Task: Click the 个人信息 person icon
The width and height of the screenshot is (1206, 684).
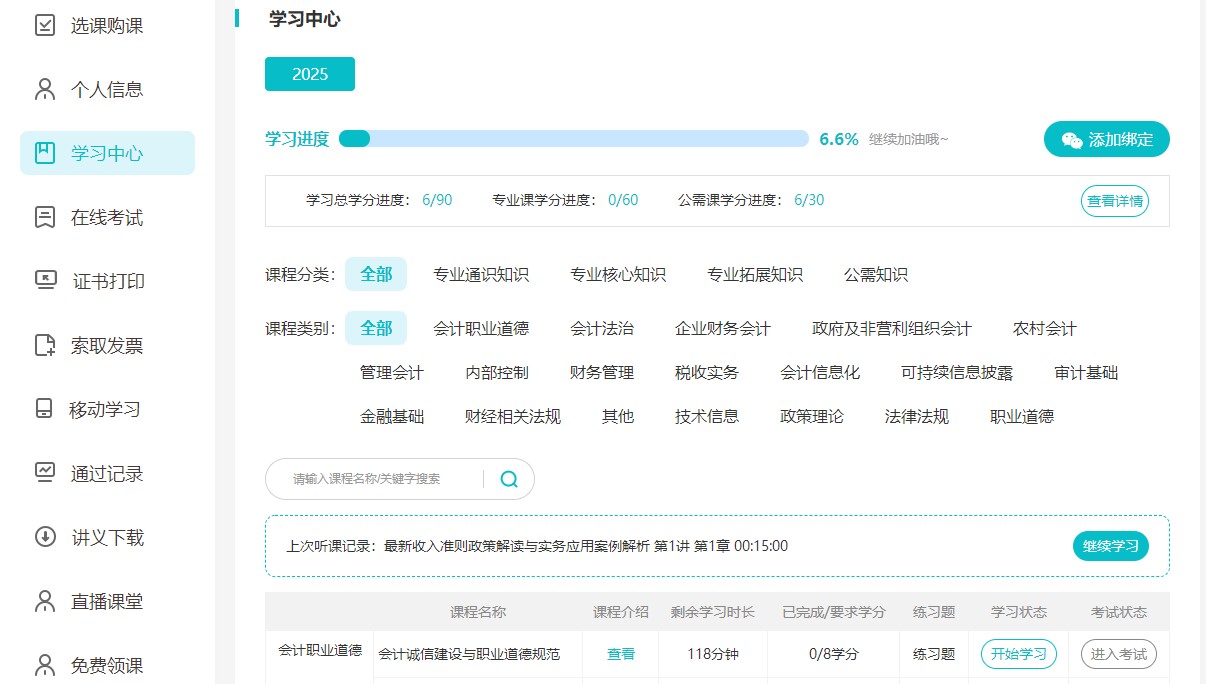Action: (x=45, y=90)
